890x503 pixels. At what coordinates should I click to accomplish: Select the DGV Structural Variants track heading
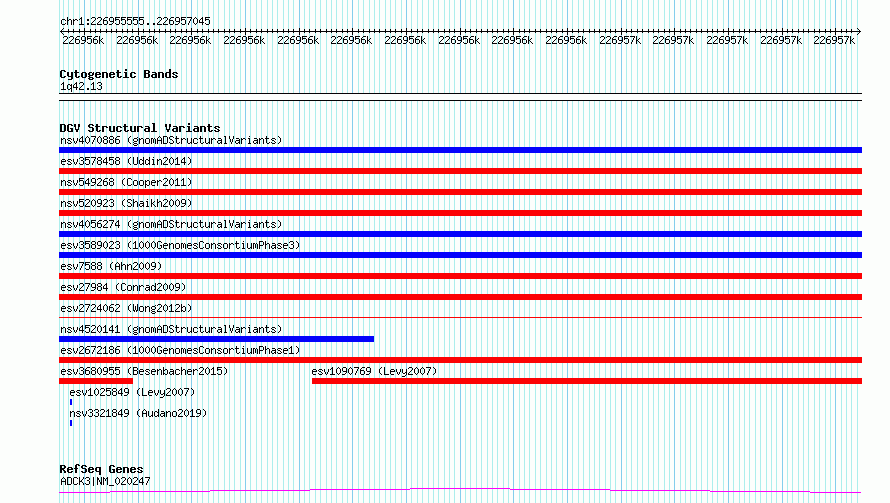[x=140, y=128]
